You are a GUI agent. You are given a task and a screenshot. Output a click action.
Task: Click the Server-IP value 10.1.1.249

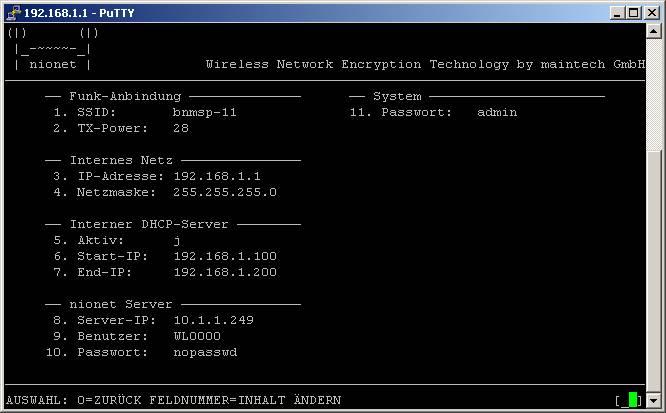[x=213, y=320]
